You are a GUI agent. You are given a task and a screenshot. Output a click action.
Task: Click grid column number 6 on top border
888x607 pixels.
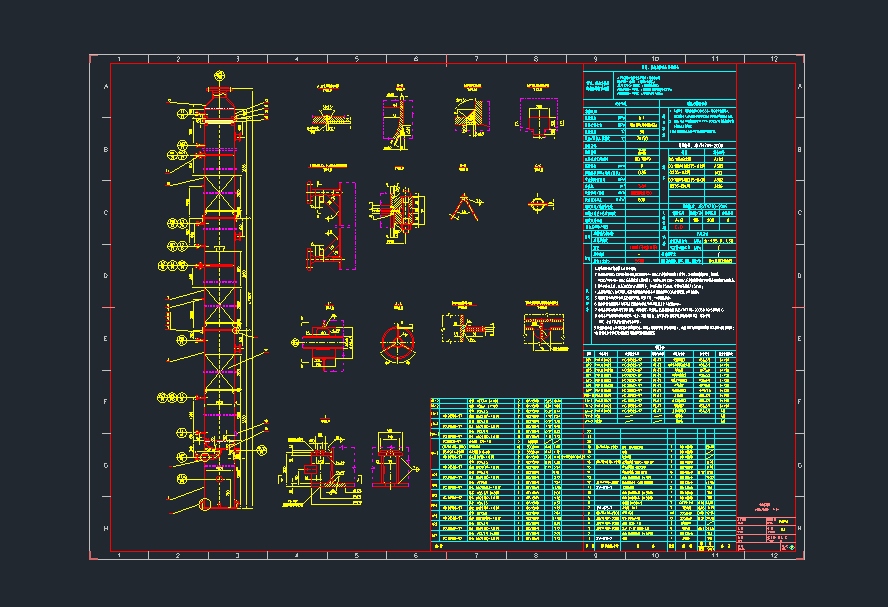415,60
